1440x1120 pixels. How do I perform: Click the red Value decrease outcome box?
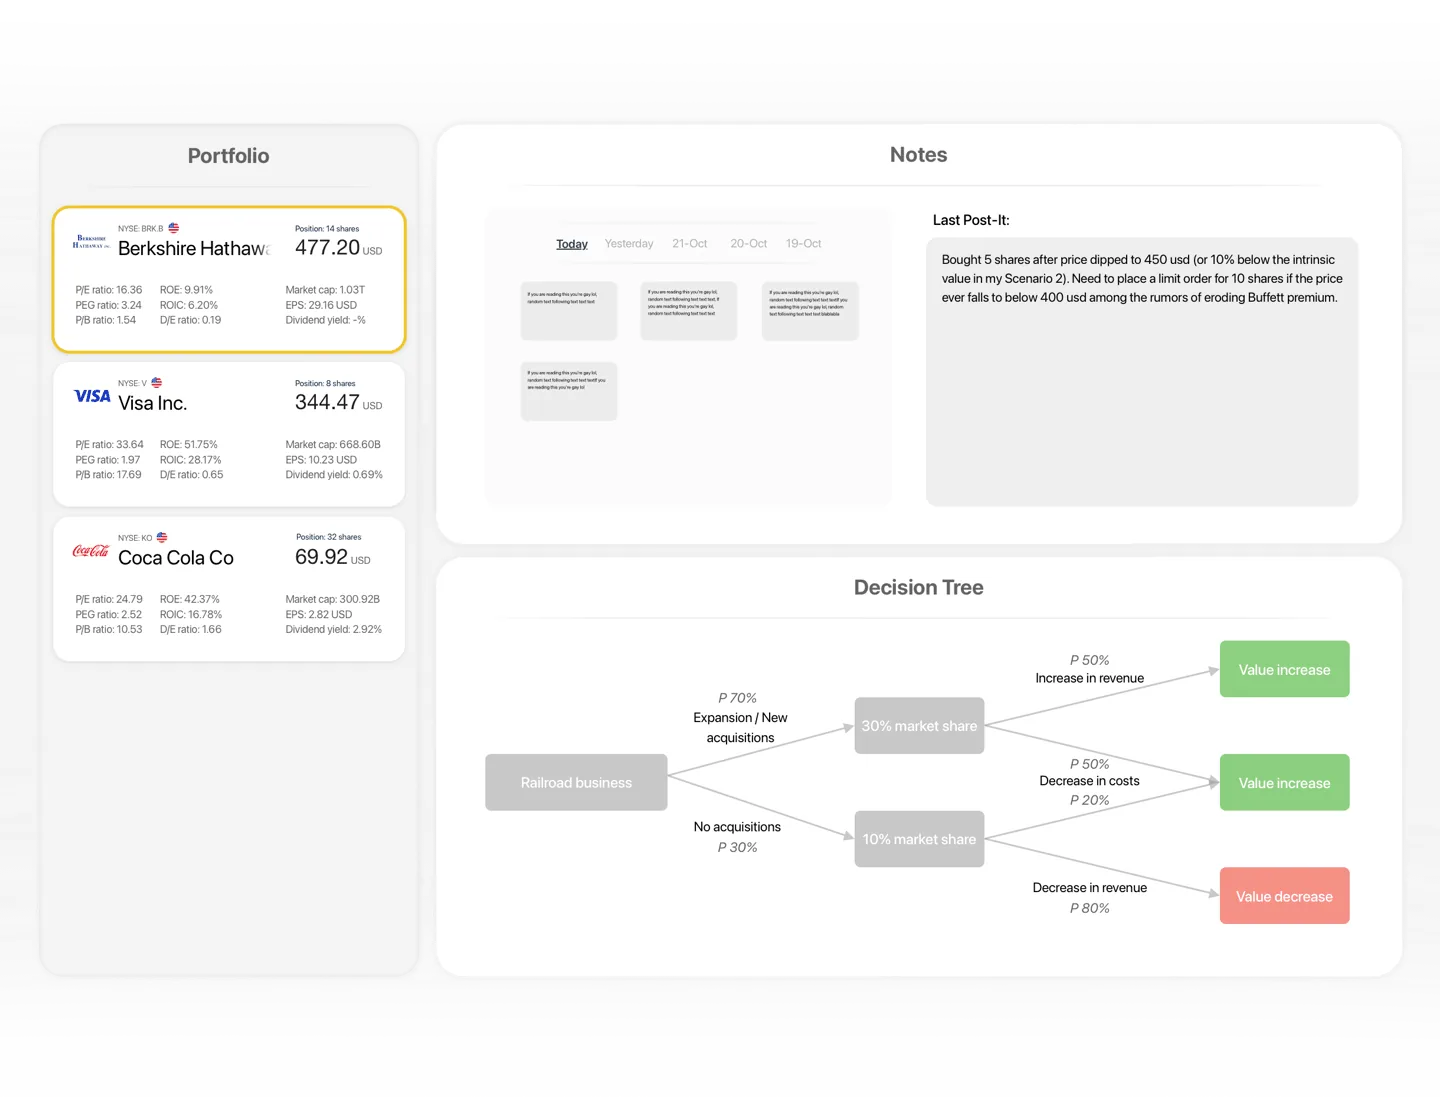click(1285, 896)
